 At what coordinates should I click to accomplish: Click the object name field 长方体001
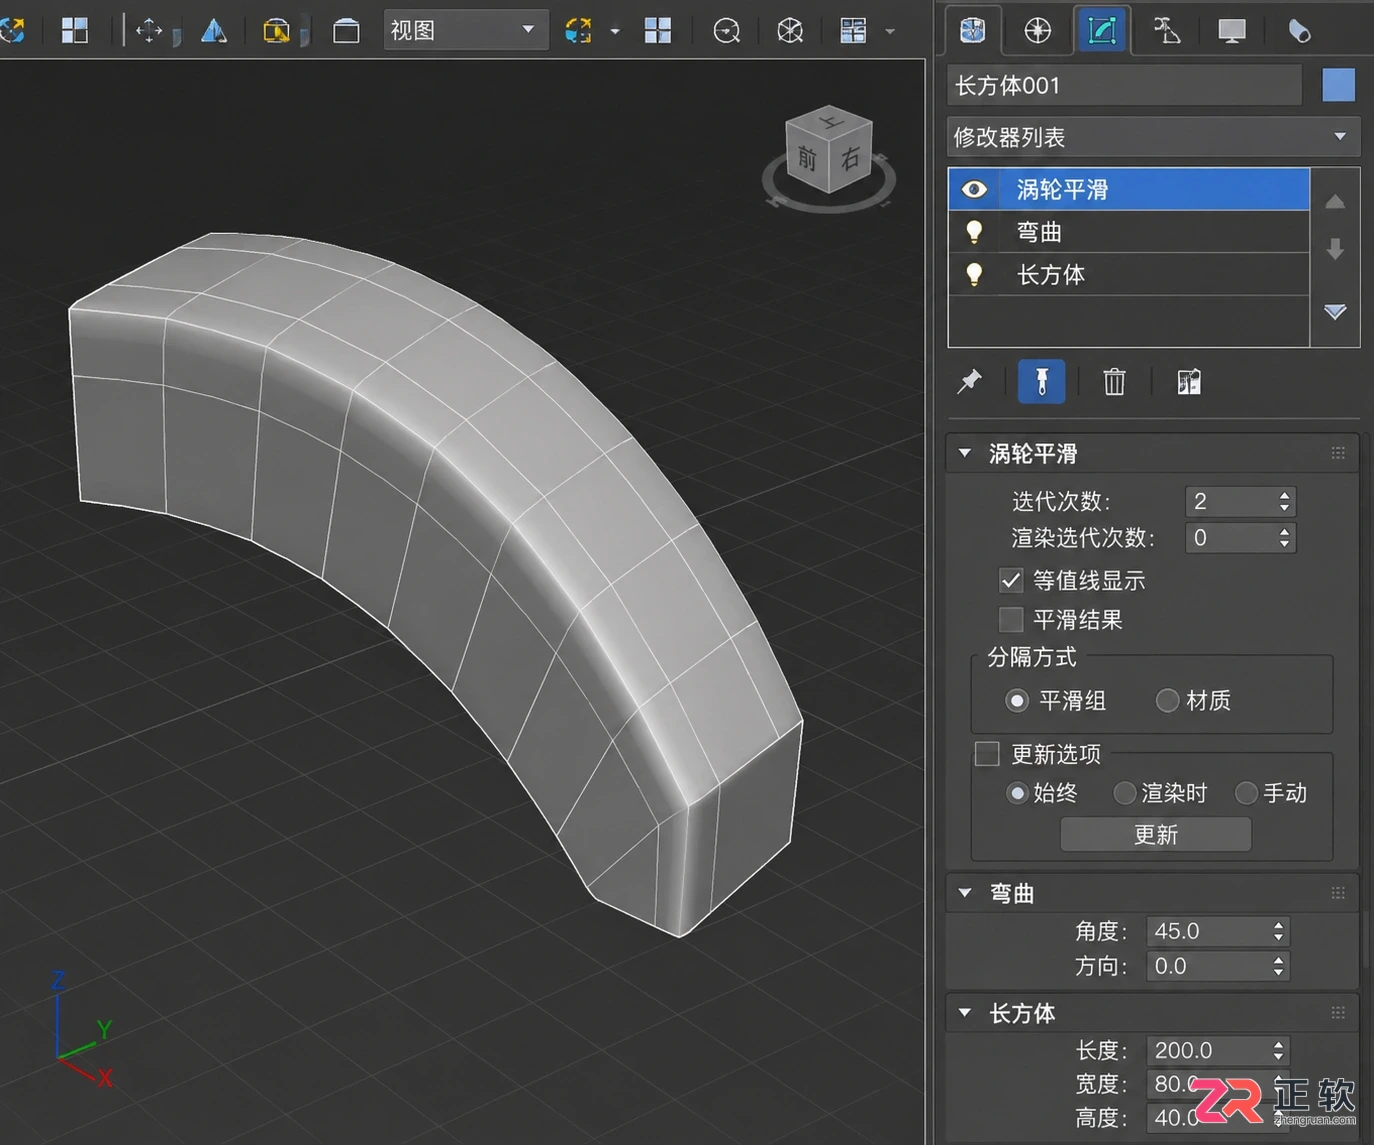click(x=1125, y=85)
